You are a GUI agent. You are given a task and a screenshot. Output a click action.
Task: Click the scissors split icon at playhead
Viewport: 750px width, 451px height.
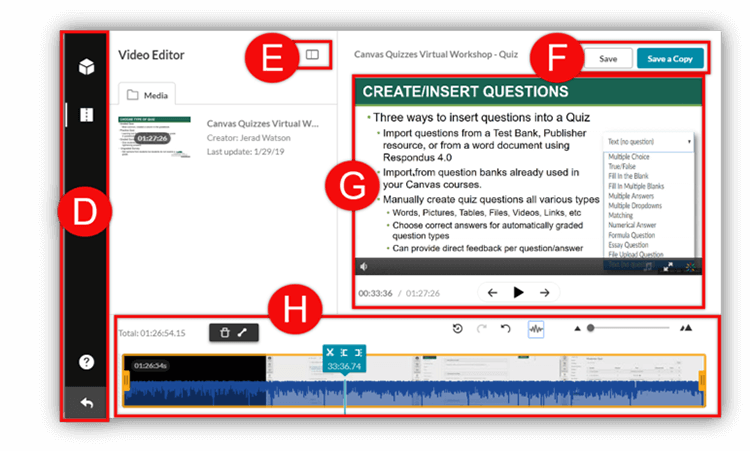(330, 353)
